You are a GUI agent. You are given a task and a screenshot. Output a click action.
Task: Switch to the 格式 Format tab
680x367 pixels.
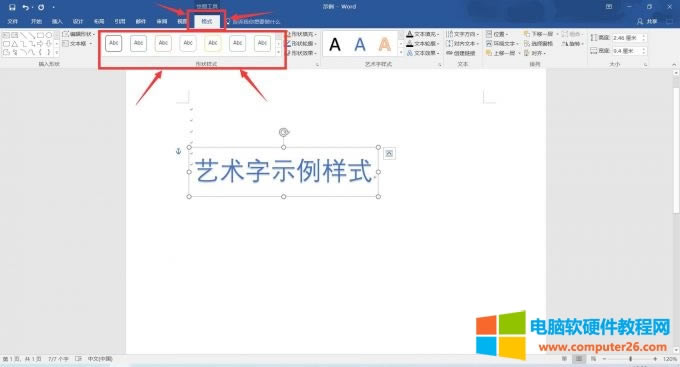click(207, 21)
